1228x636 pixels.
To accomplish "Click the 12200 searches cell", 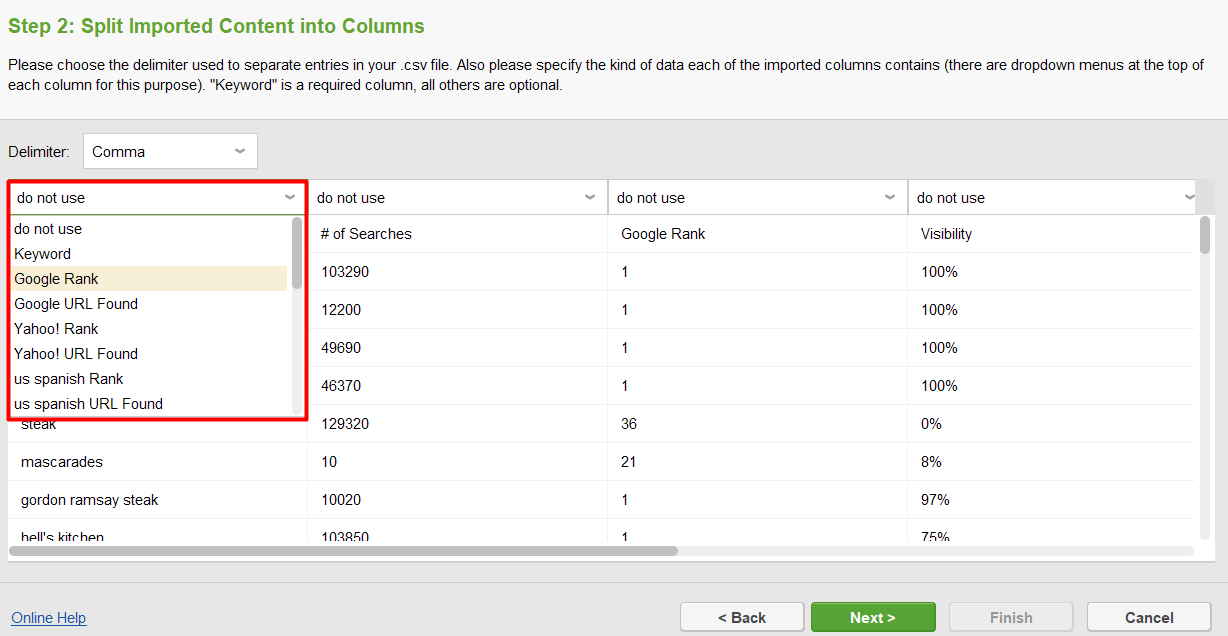I will click(458, 310).
